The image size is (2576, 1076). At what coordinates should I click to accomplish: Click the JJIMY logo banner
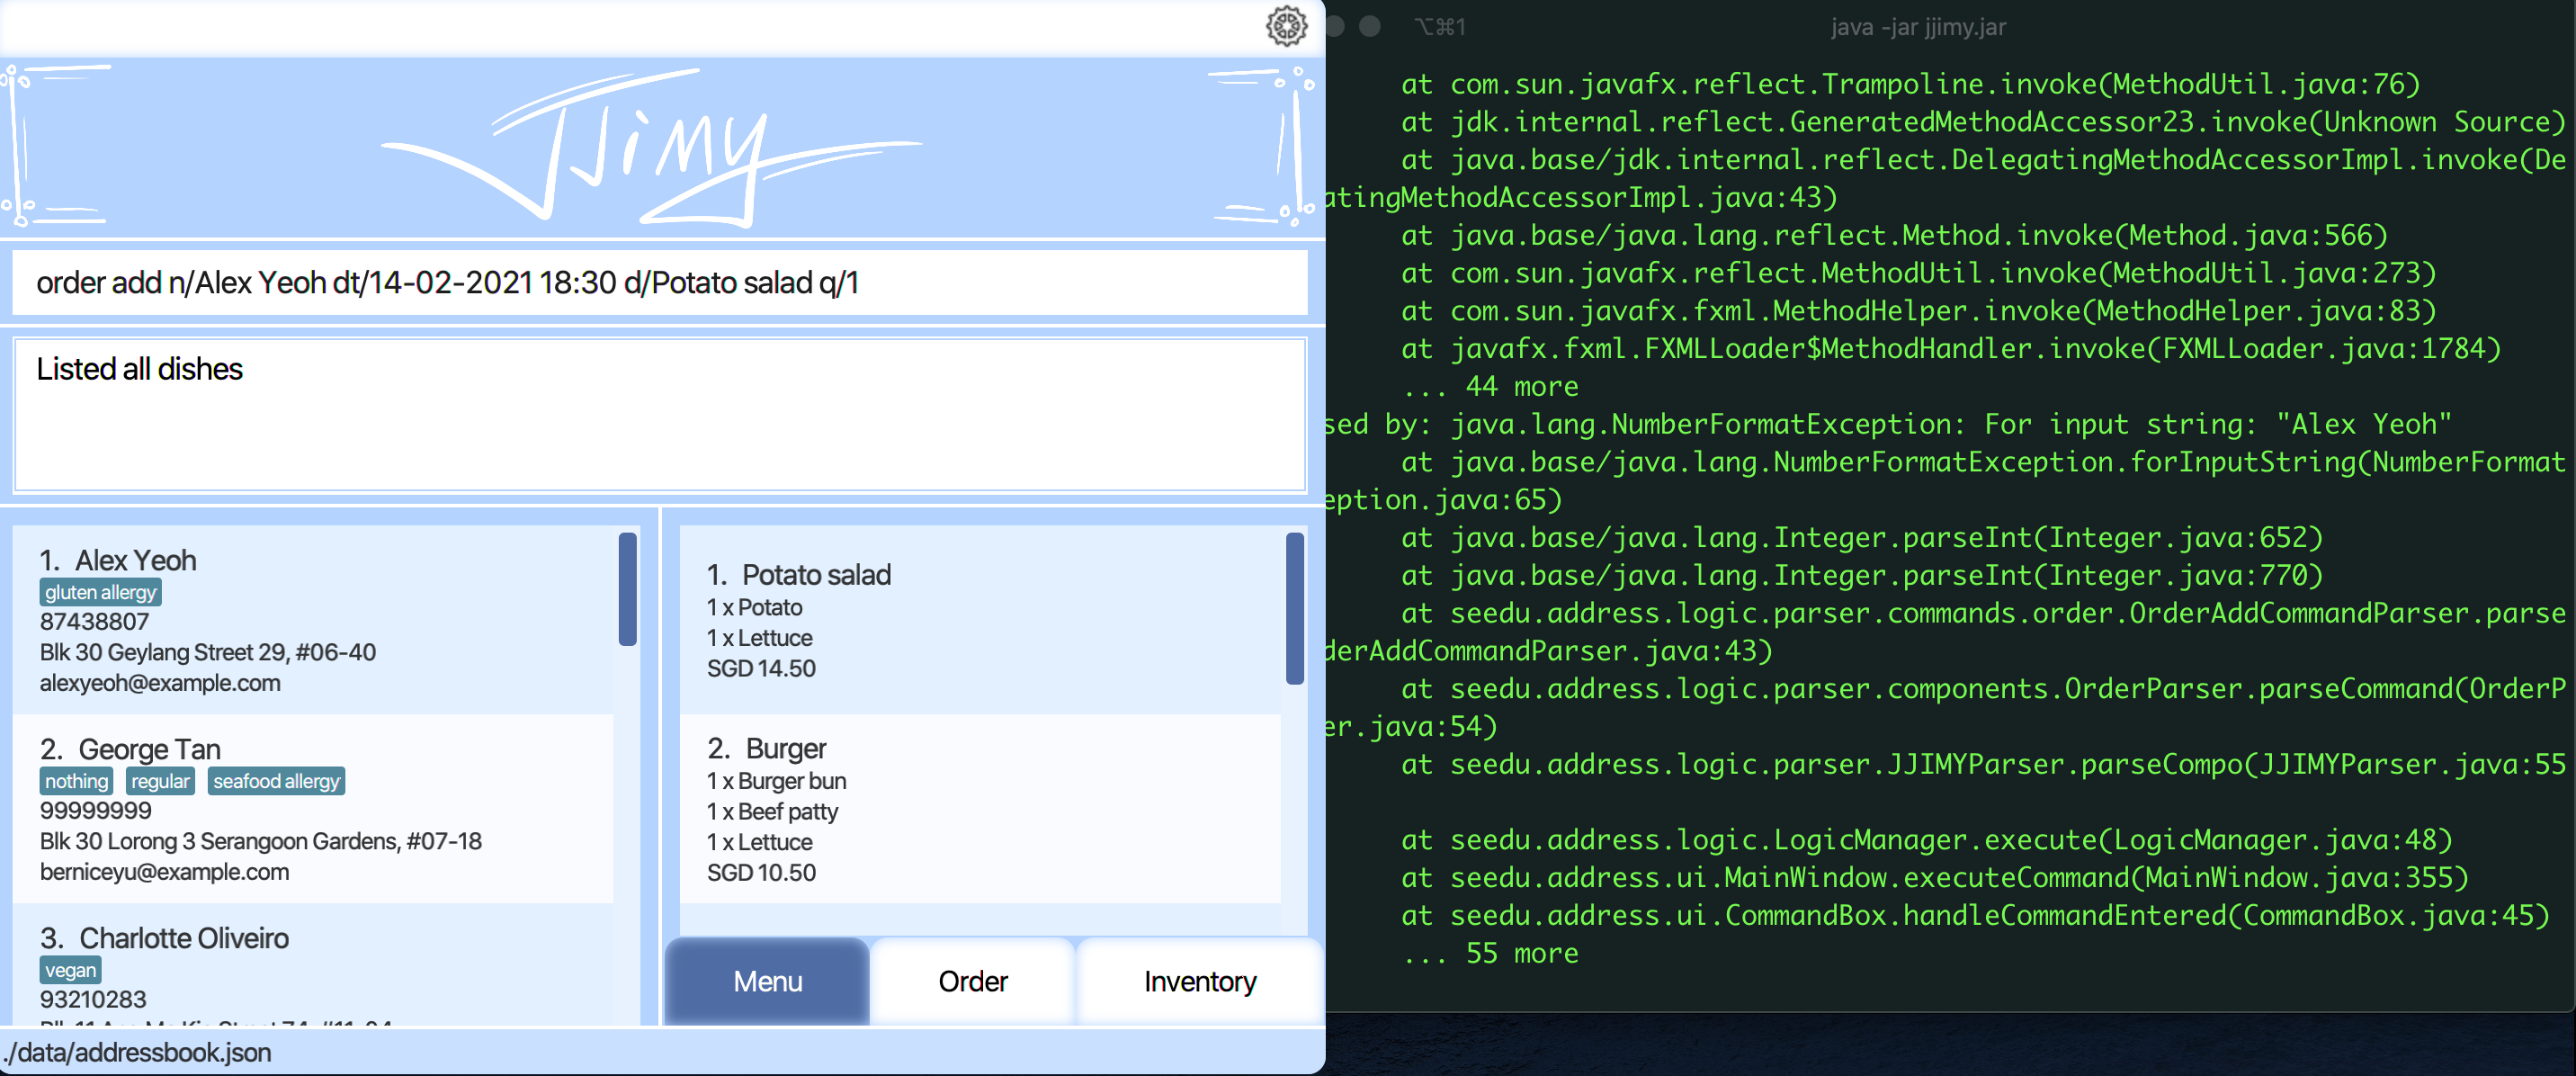(x=650, y=148)
